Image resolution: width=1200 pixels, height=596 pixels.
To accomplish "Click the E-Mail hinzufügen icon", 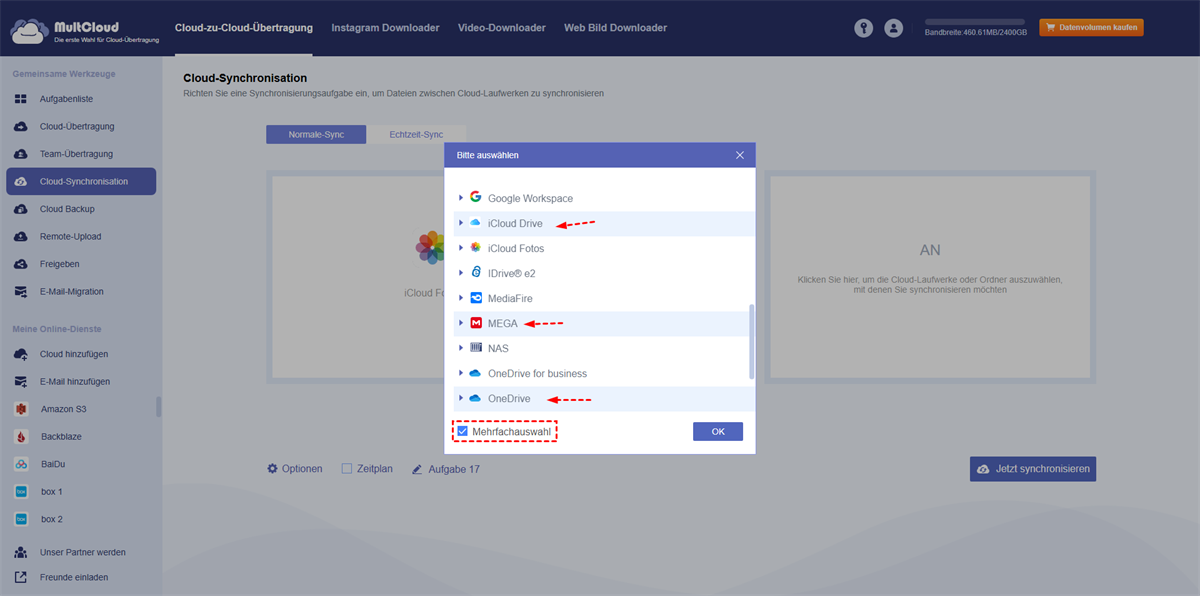I will coord(21,381).
